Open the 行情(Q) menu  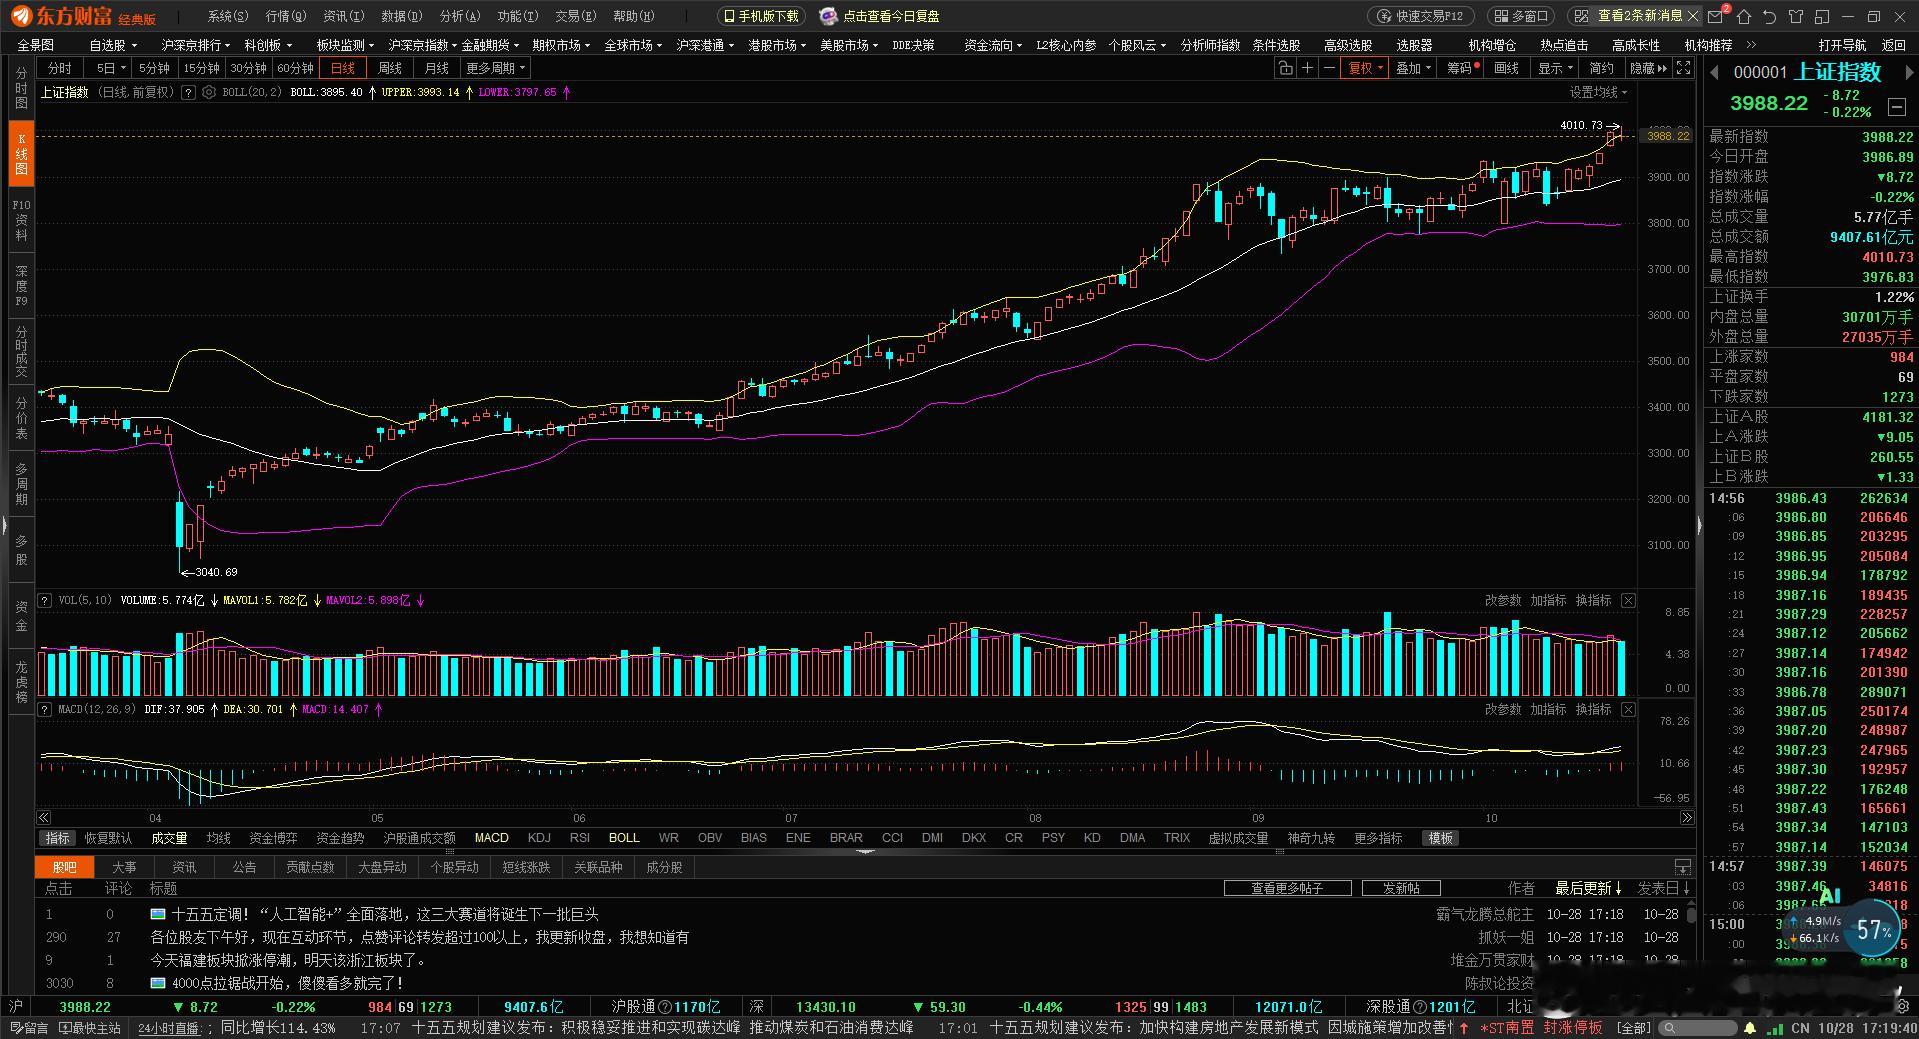285,16
